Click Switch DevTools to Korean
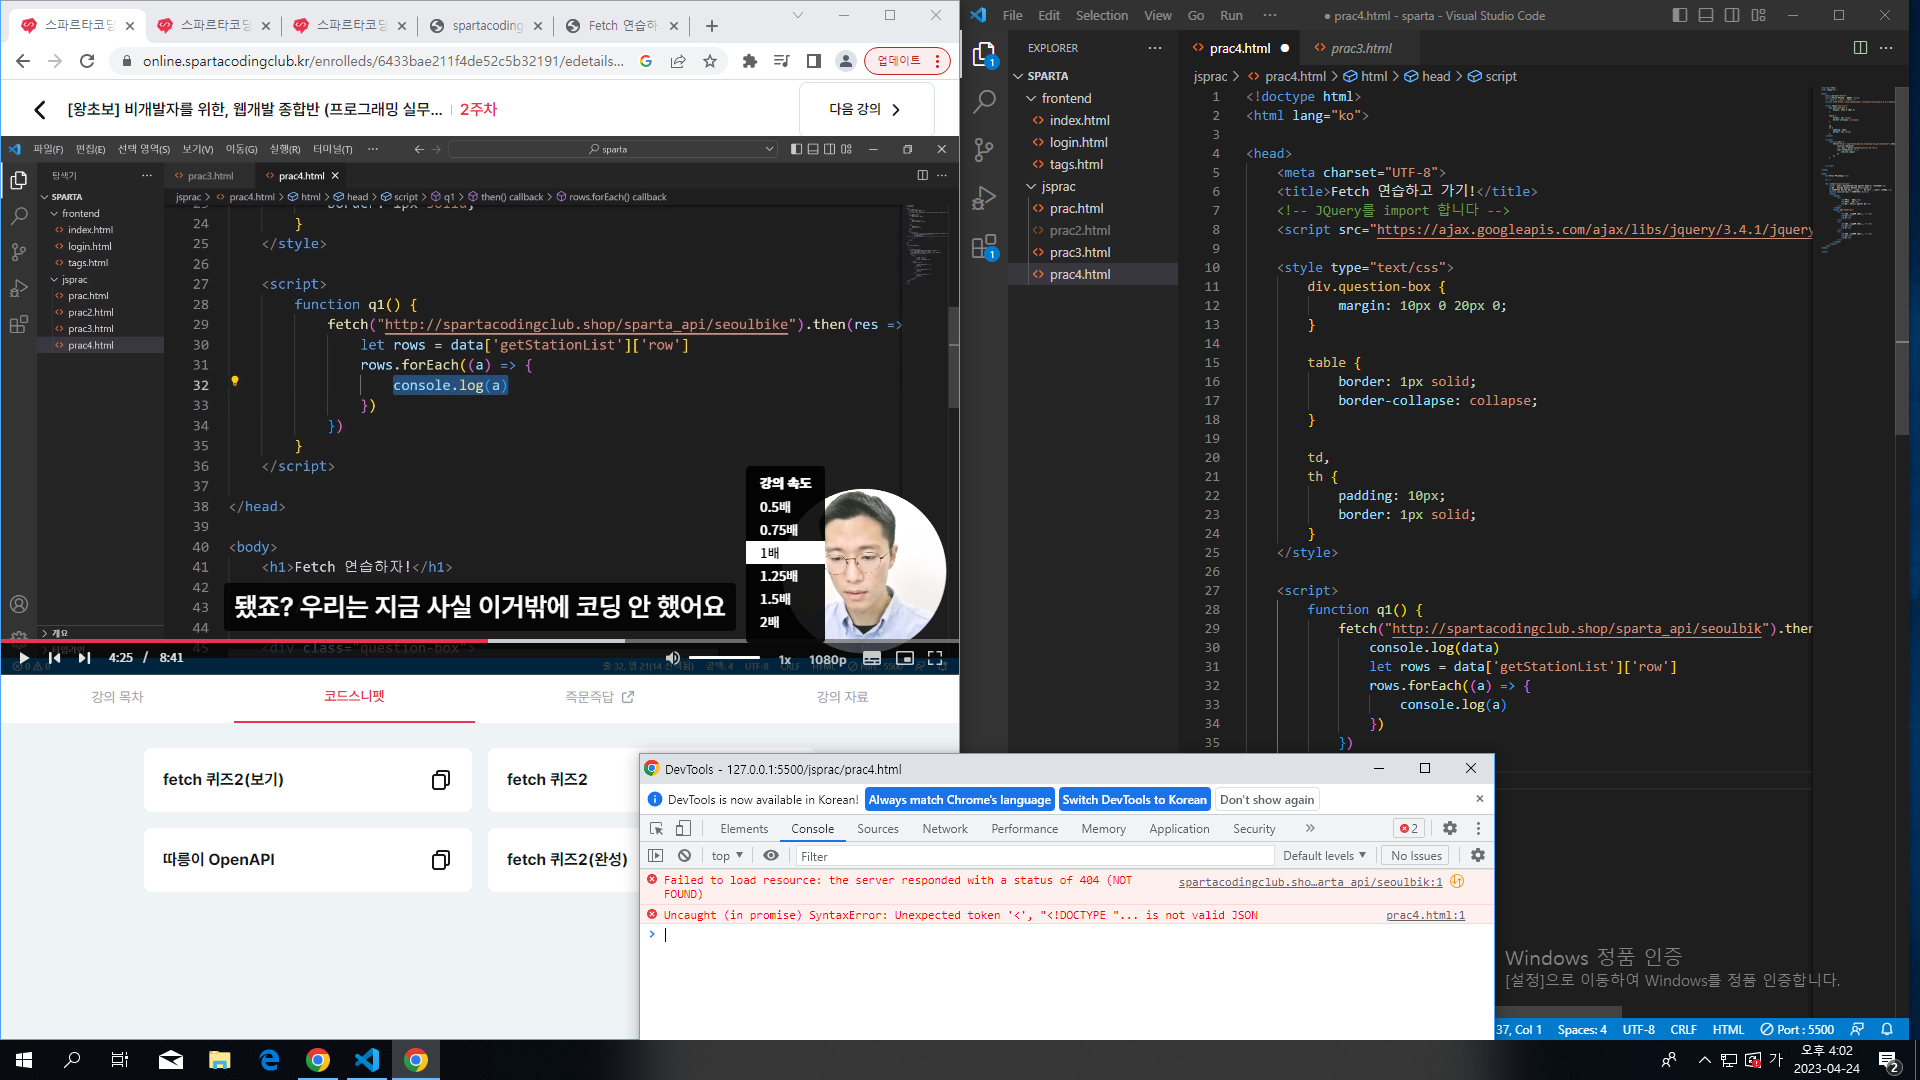Screen dimensions: 1920x1080 click(x=1134, y=800)
